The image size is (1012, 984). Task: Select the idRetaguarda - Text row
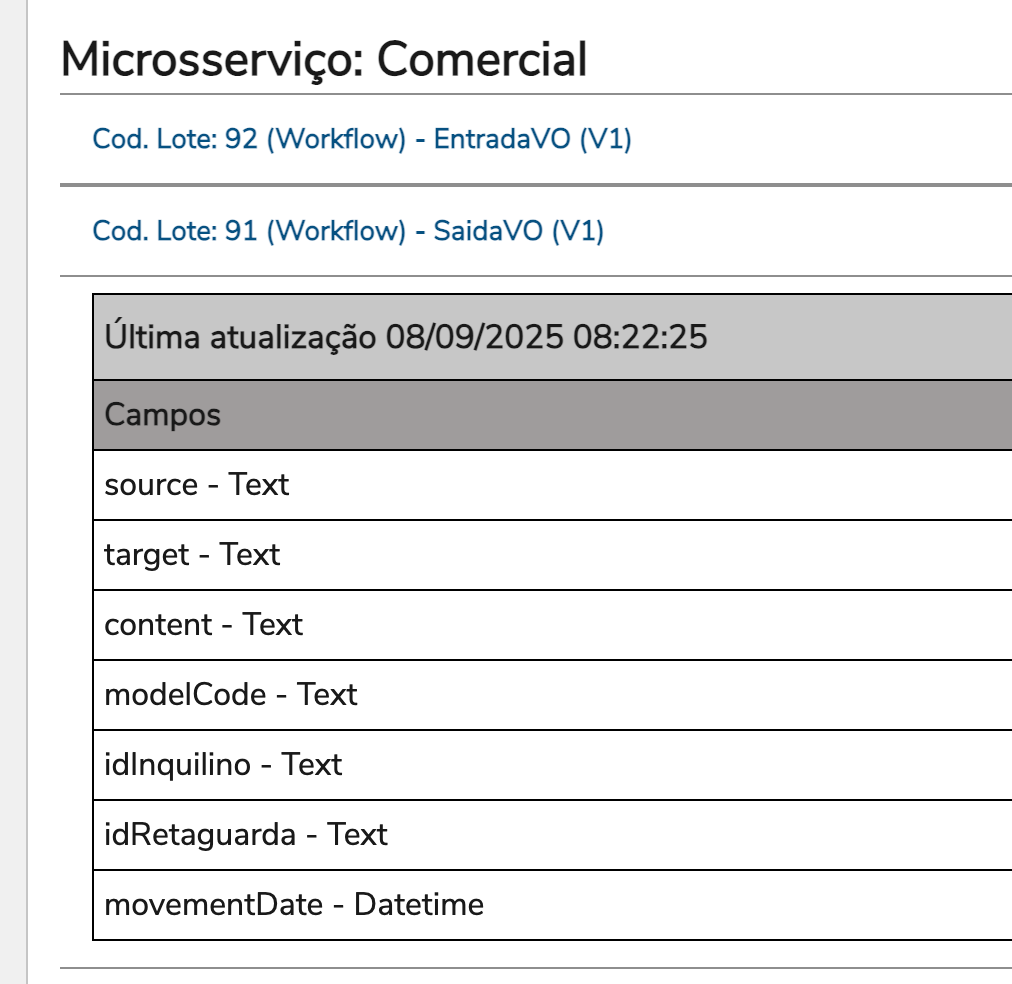pyautogui.click(x=245, y=835)
